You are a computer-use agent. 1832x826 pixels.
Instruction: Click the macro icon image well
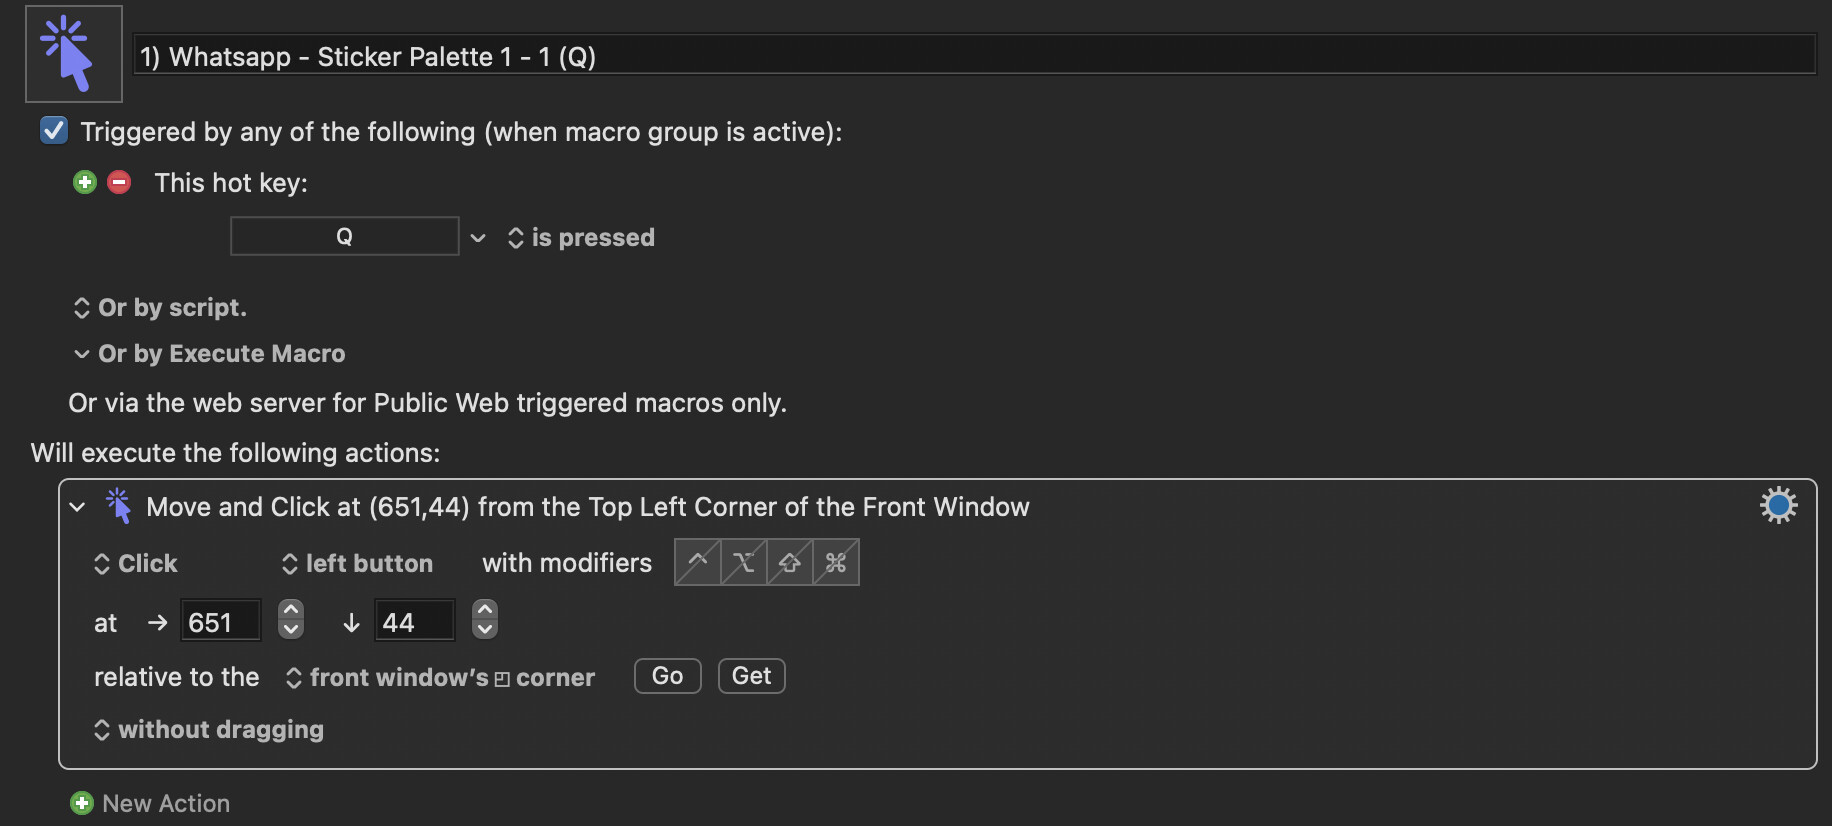74,54
